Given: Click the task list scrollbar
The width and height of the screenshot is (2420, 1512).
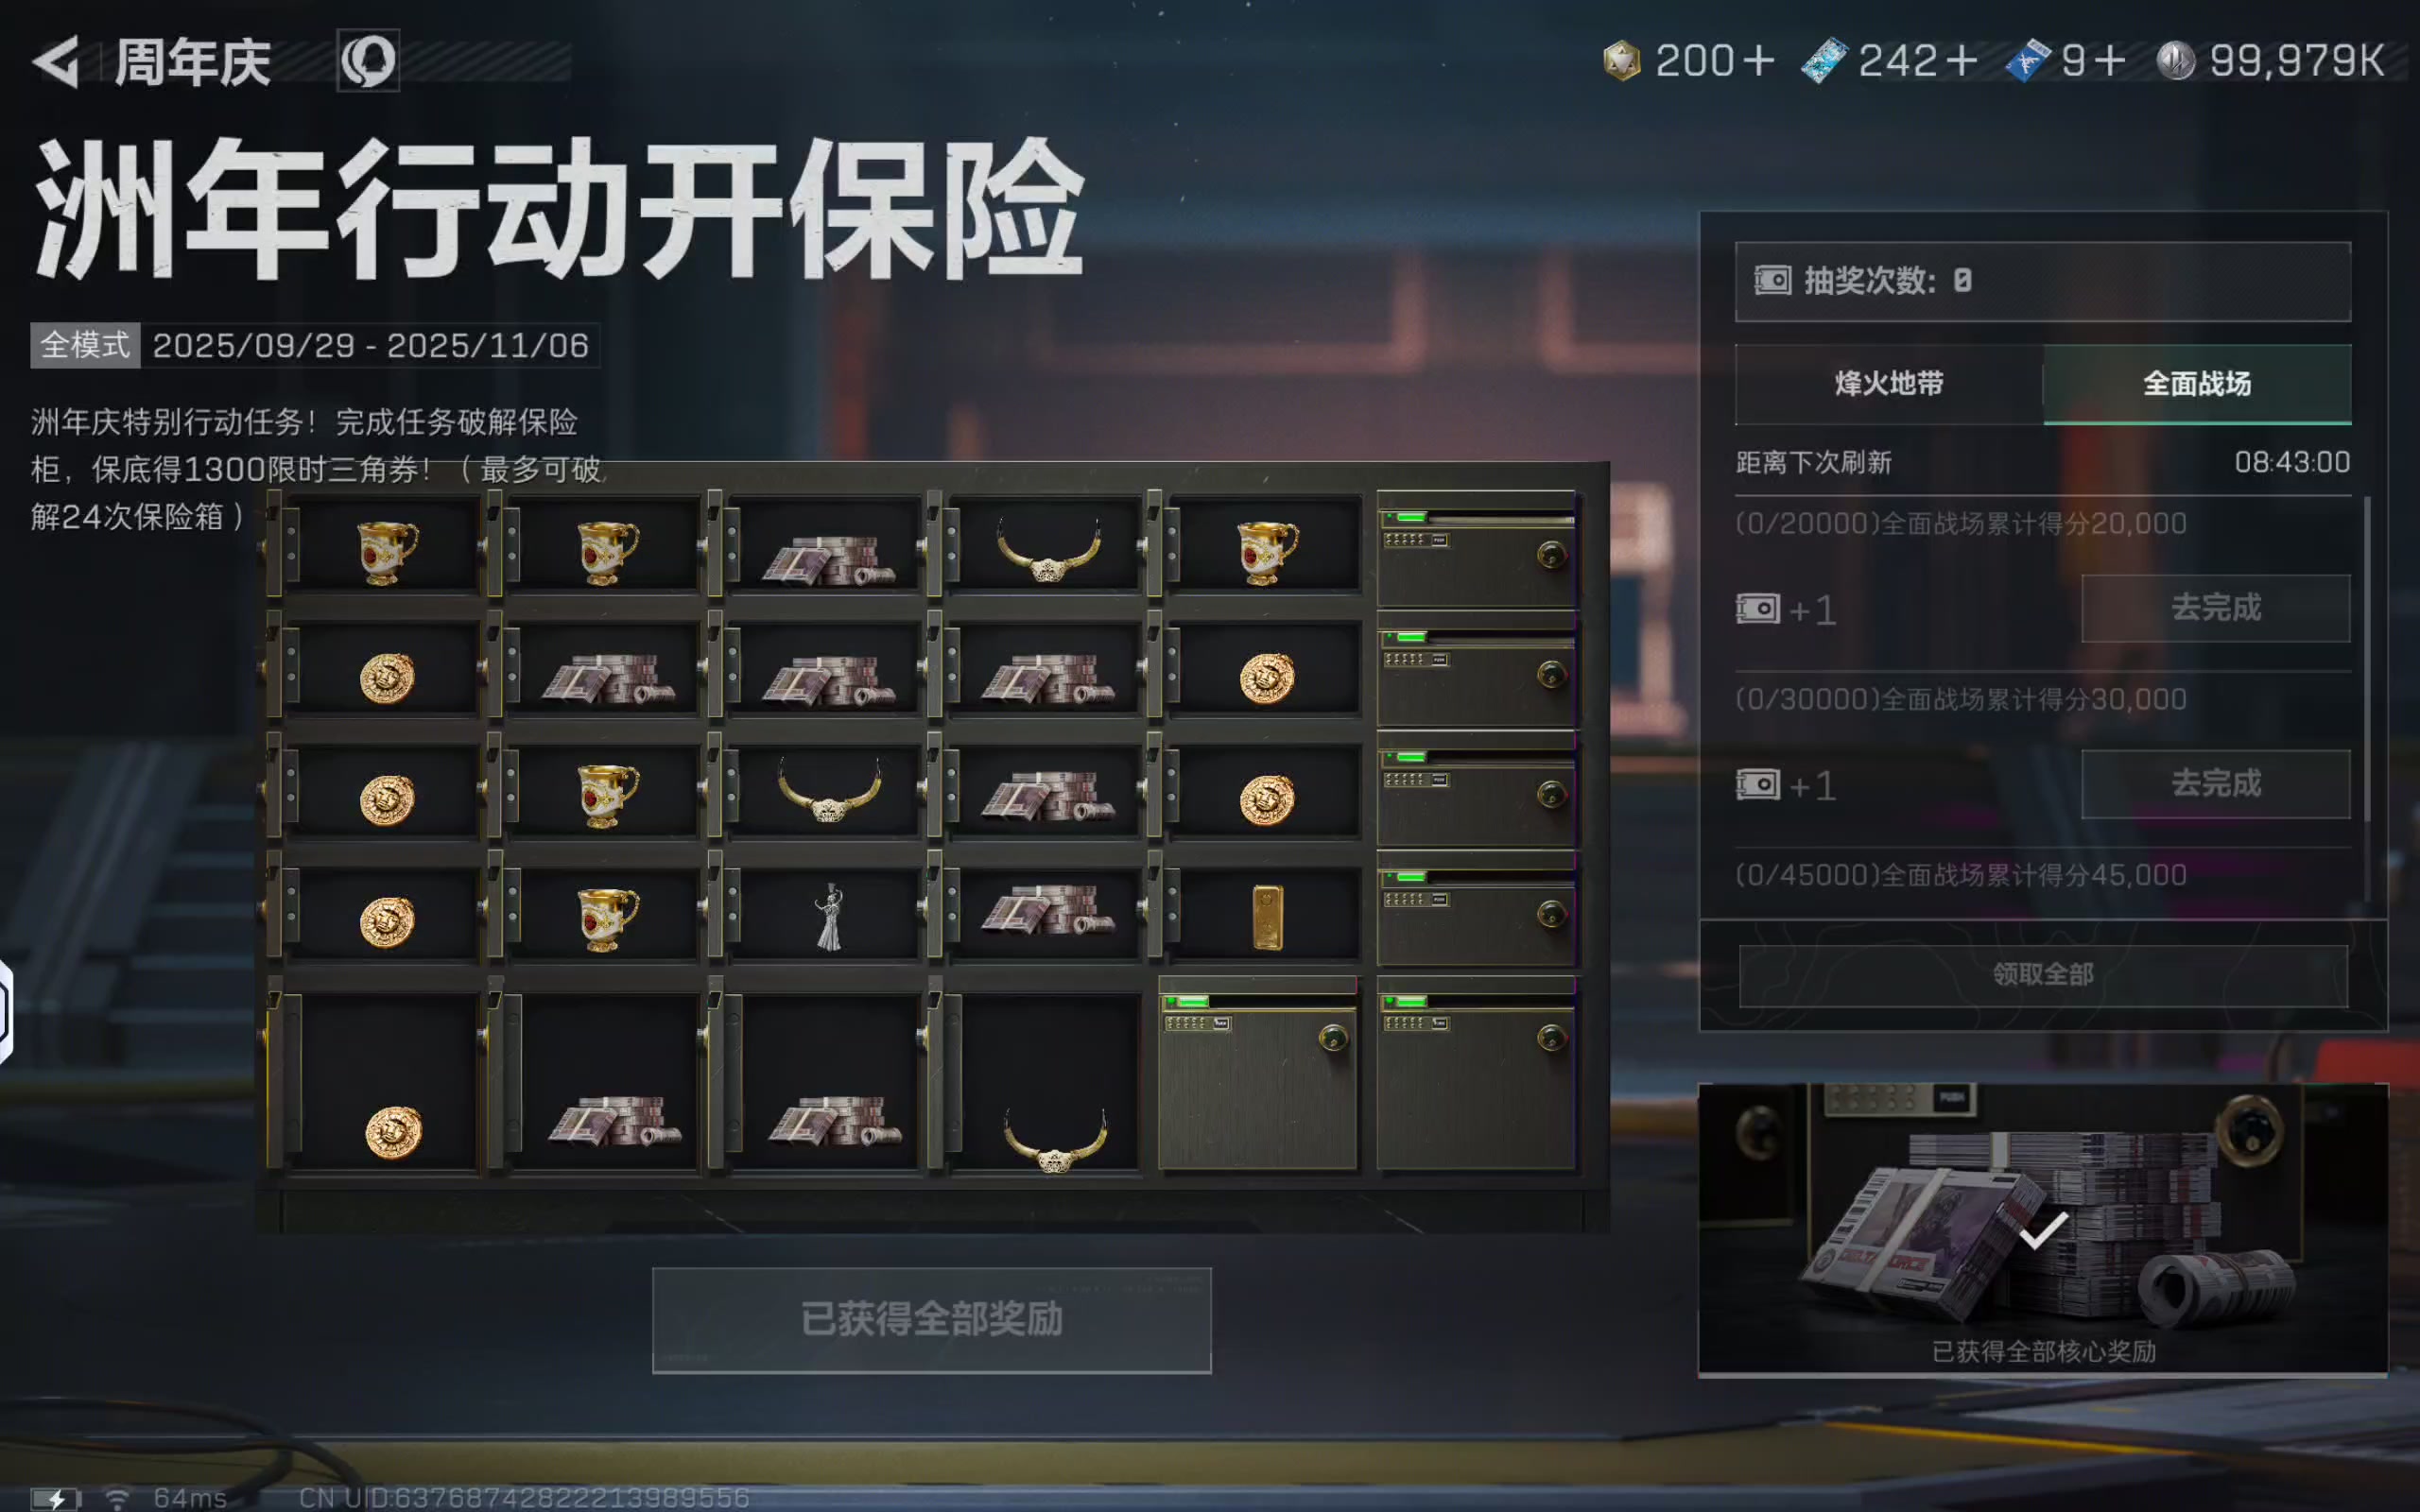Looking at the screenshot, I should tap(2367, 660).
